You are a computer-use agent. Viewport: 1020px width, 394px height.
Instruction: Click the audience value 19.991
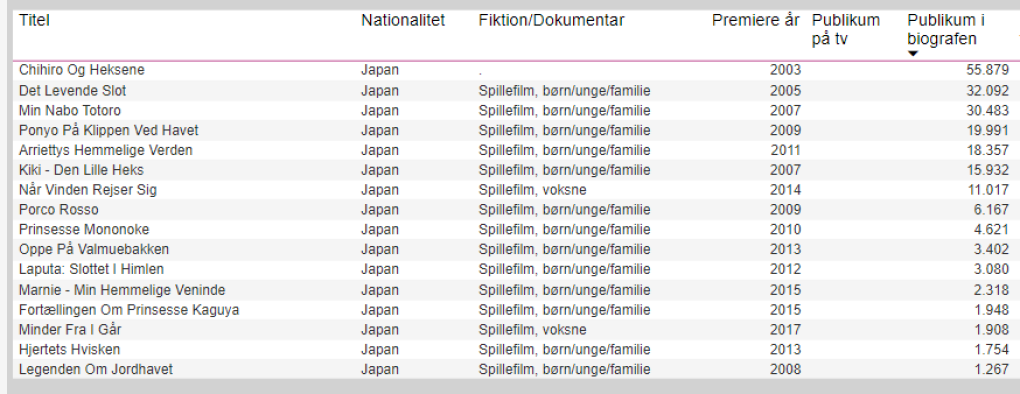[987, 130]
